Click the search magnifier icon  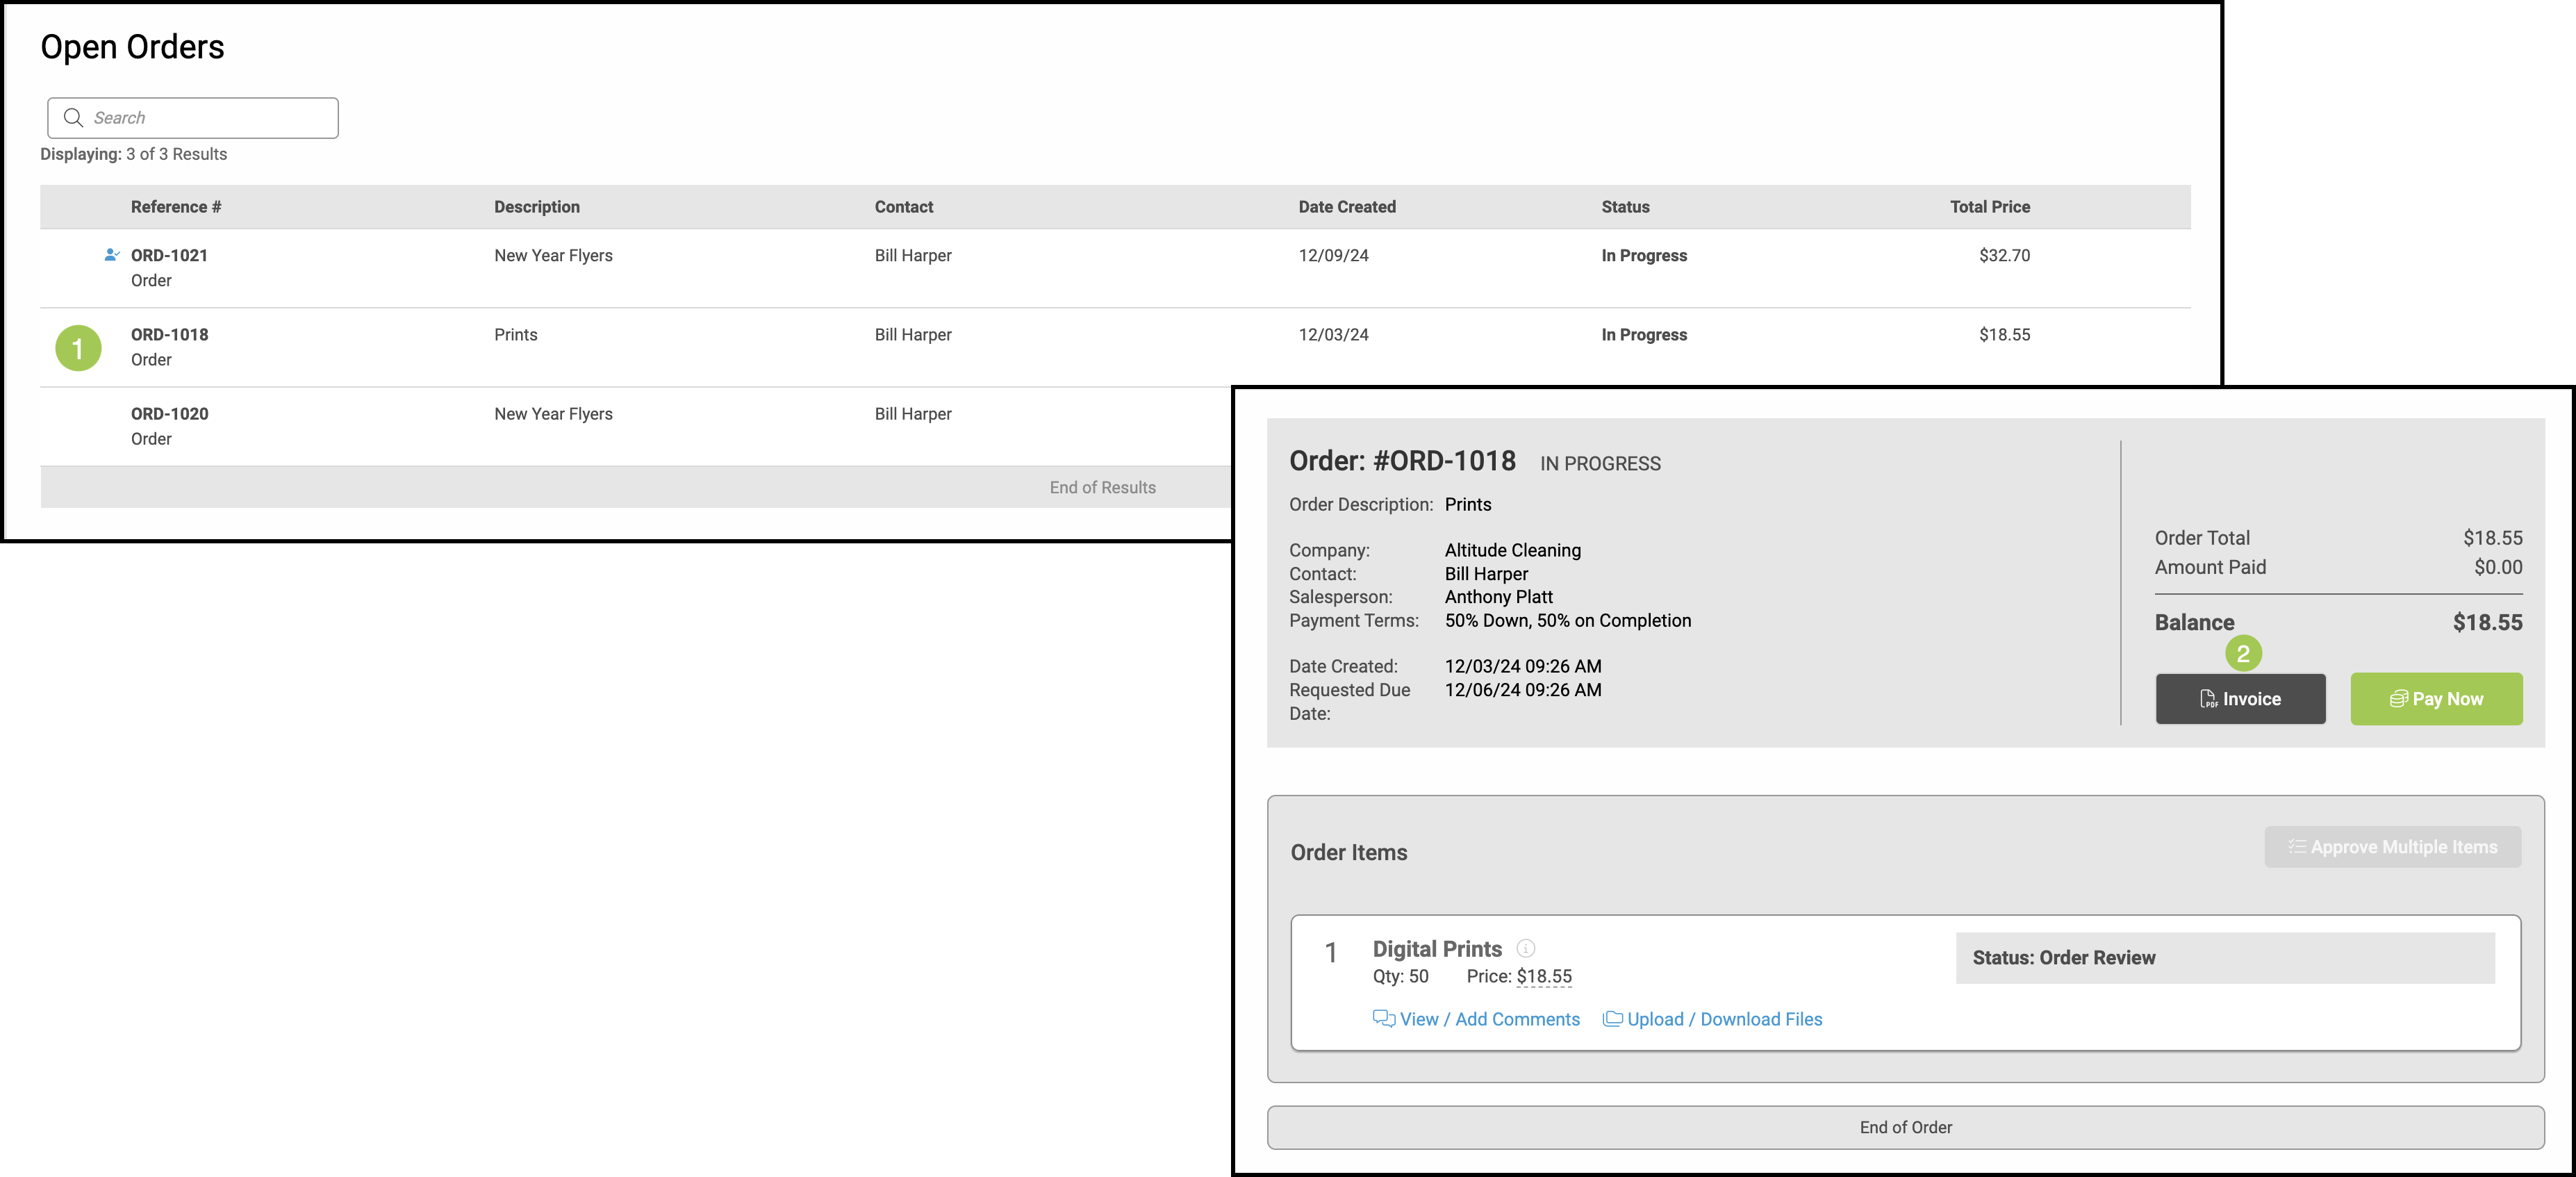tap(73, 118)
